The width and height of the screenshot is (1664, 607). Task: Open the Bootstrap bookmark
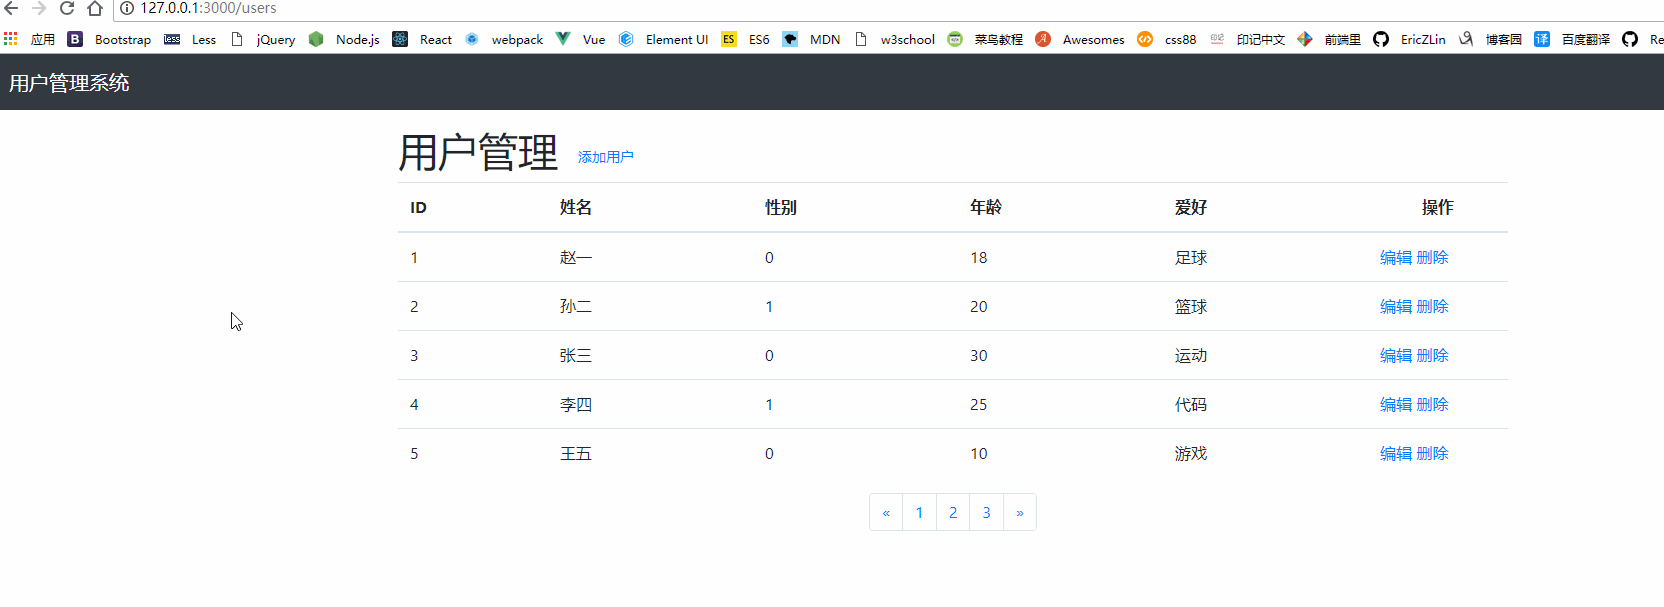[x=110, y=39]
